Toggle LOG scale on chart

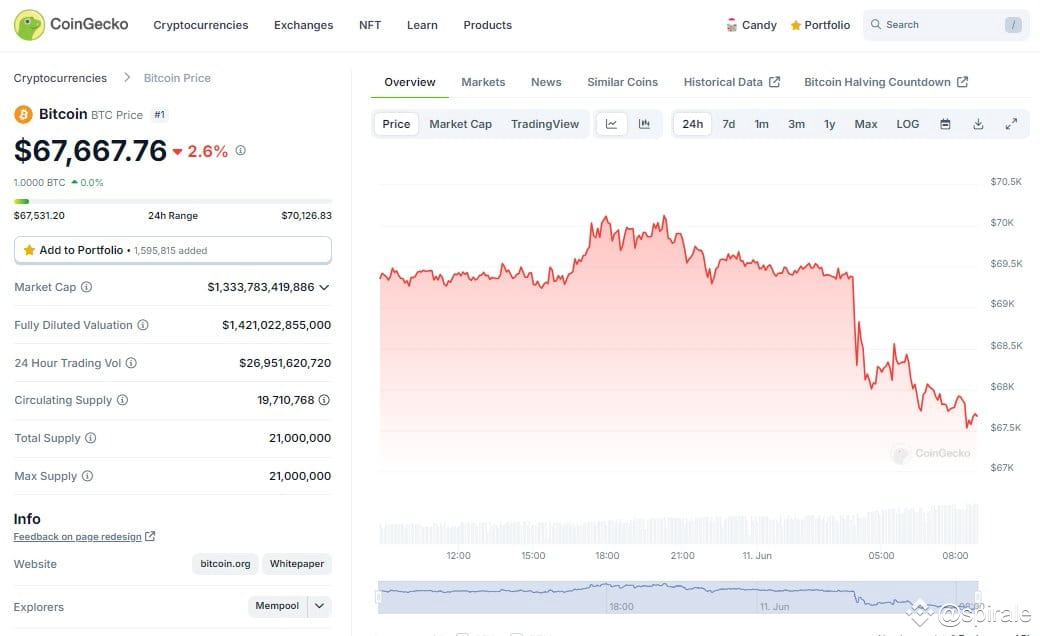[x=907, y=124]
